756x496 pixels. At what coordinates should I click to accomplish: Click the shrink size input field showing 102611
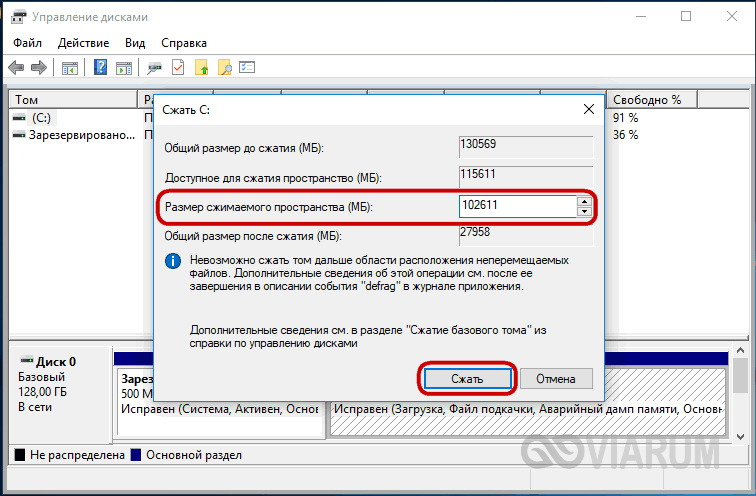pos(516,207)
